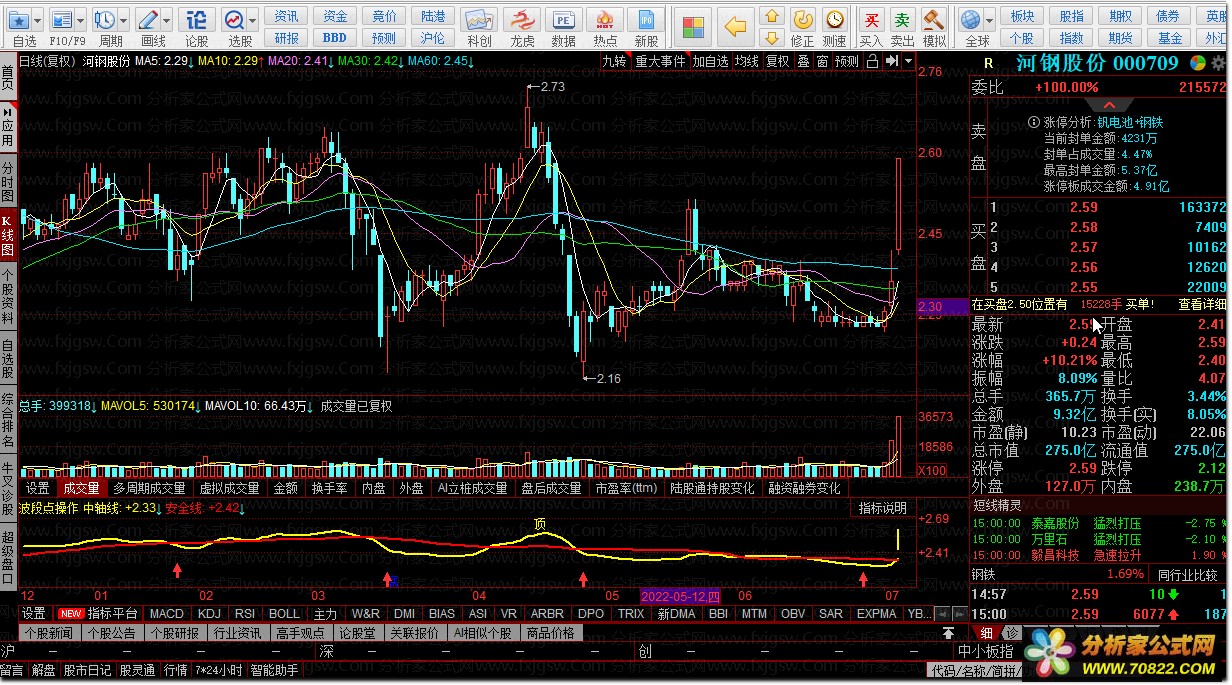Click the yellow back arrow icon
The image size is (1232, 685).
point(736,25)
